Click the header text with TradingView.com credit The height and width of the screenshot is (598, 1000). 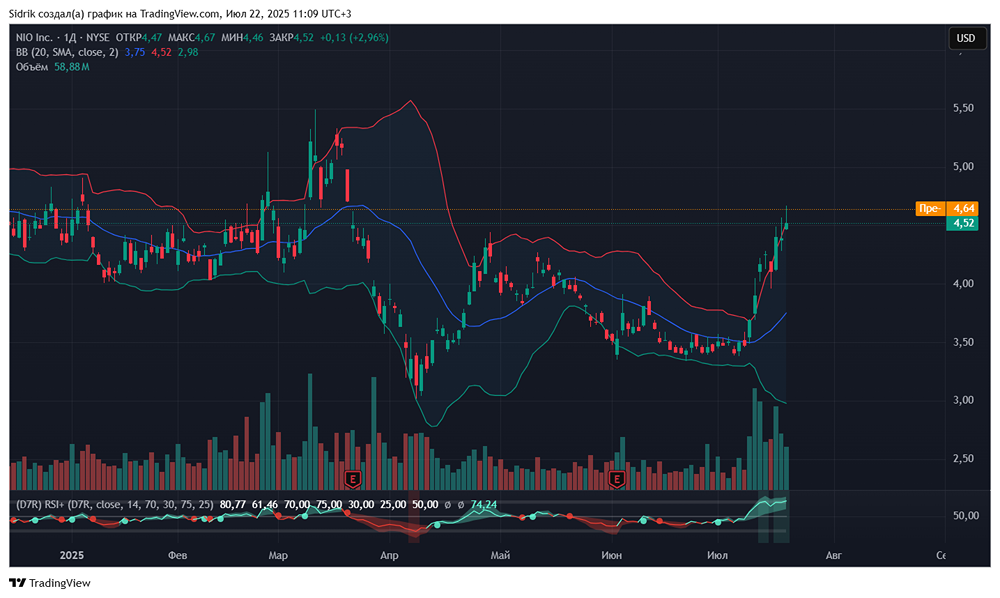pyautogui.click(x=180, y=13)
